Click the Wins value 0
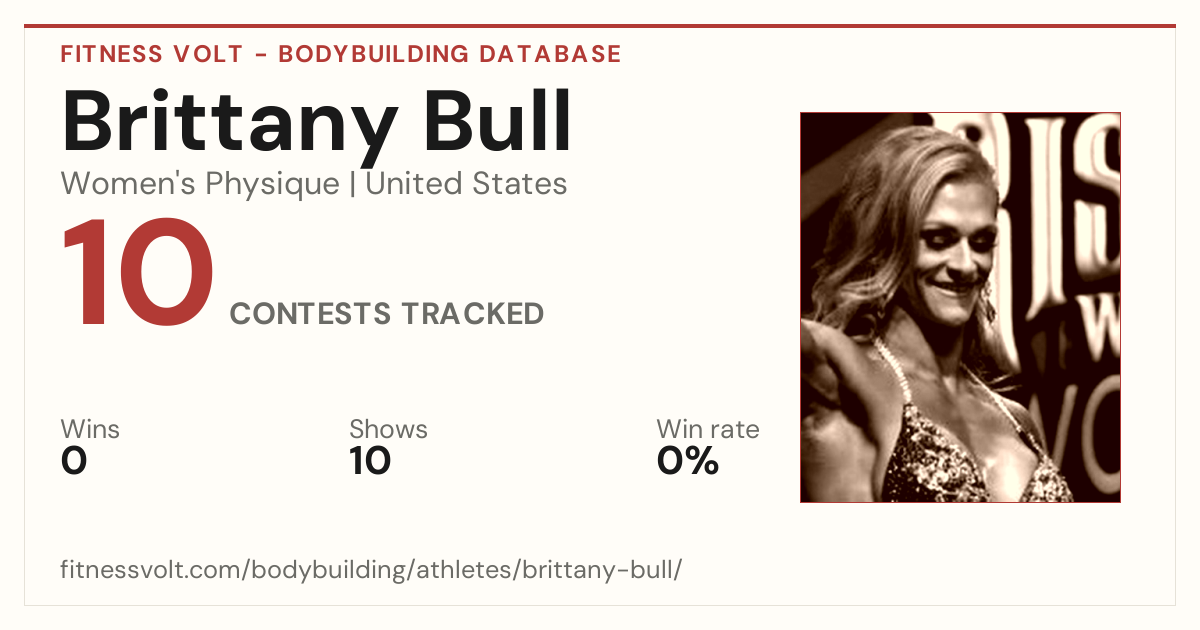This screenshot has height=630, width=1200. pos(74,461)
